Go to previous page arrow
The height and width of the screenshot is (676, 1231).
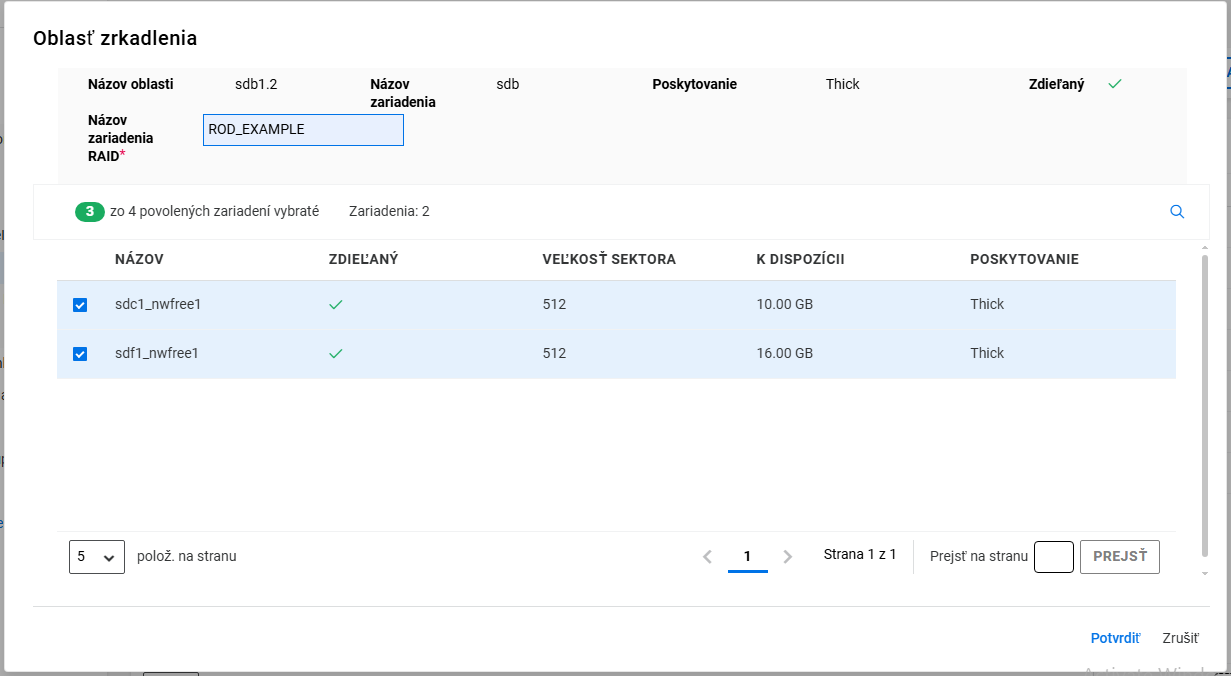click(x=707, y=557)
